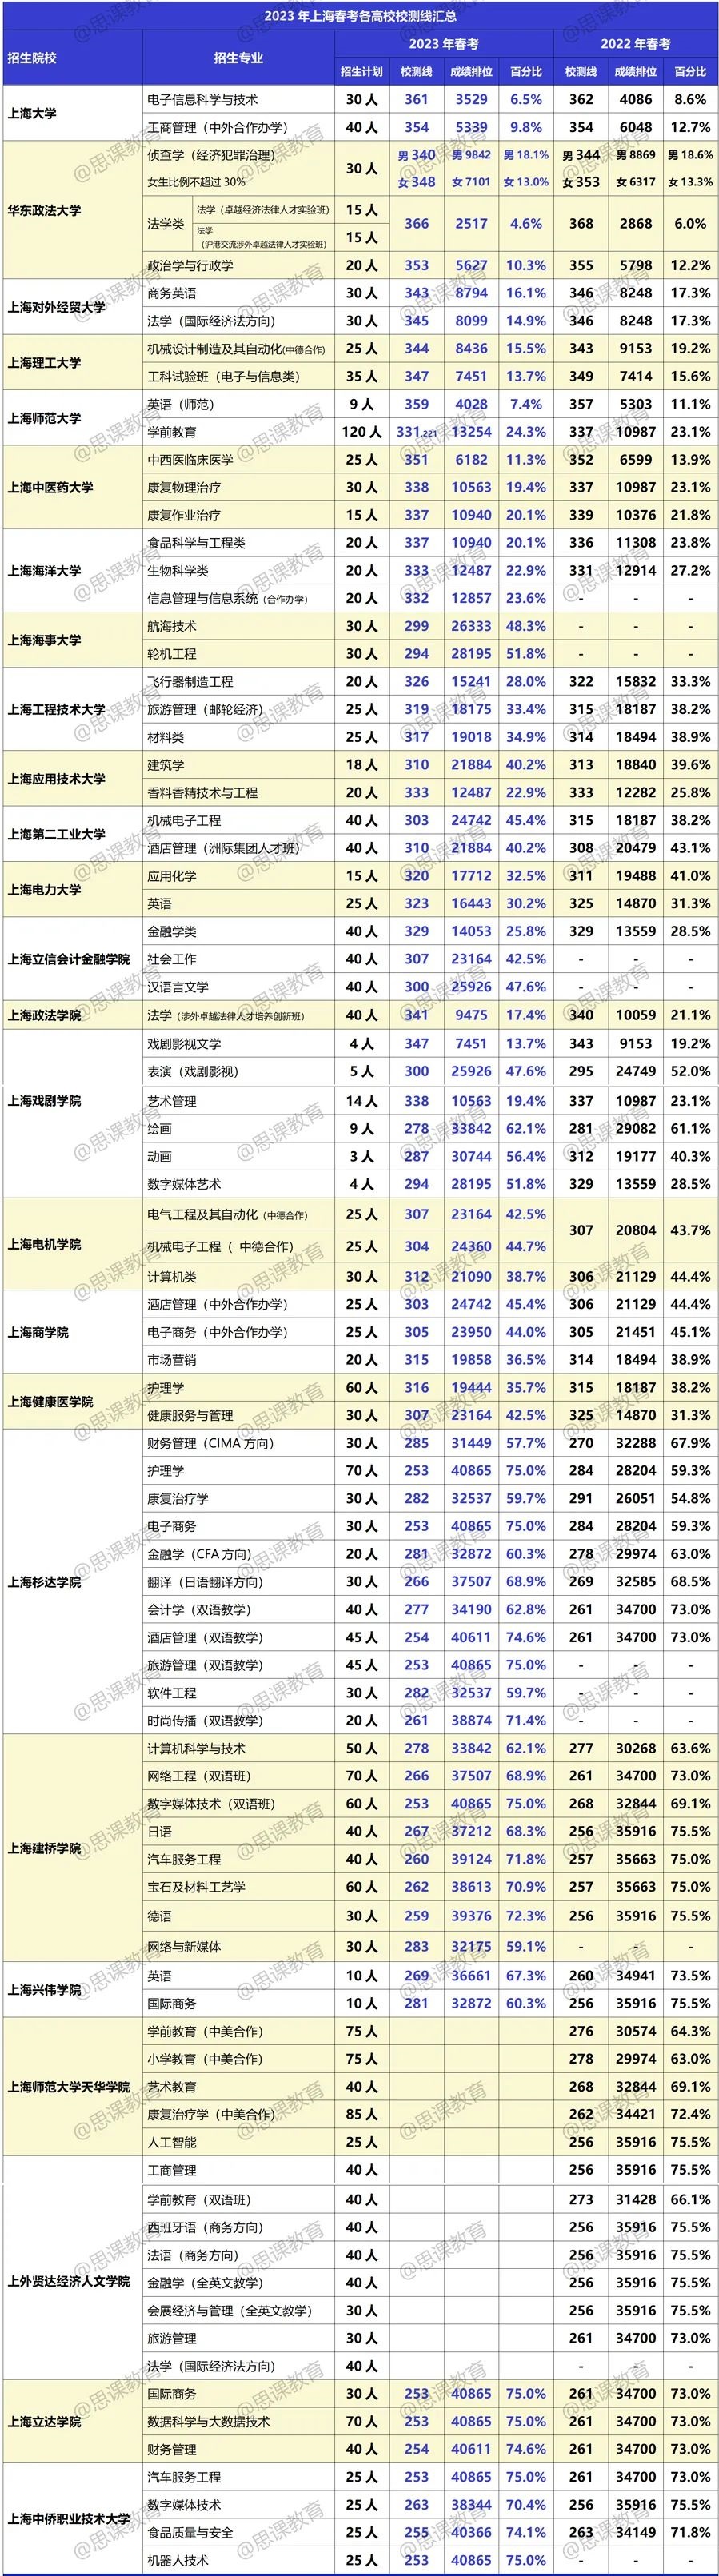Select the 上海大学 school cell
The width and height of the screenshot is (719, 2576).
32,113
